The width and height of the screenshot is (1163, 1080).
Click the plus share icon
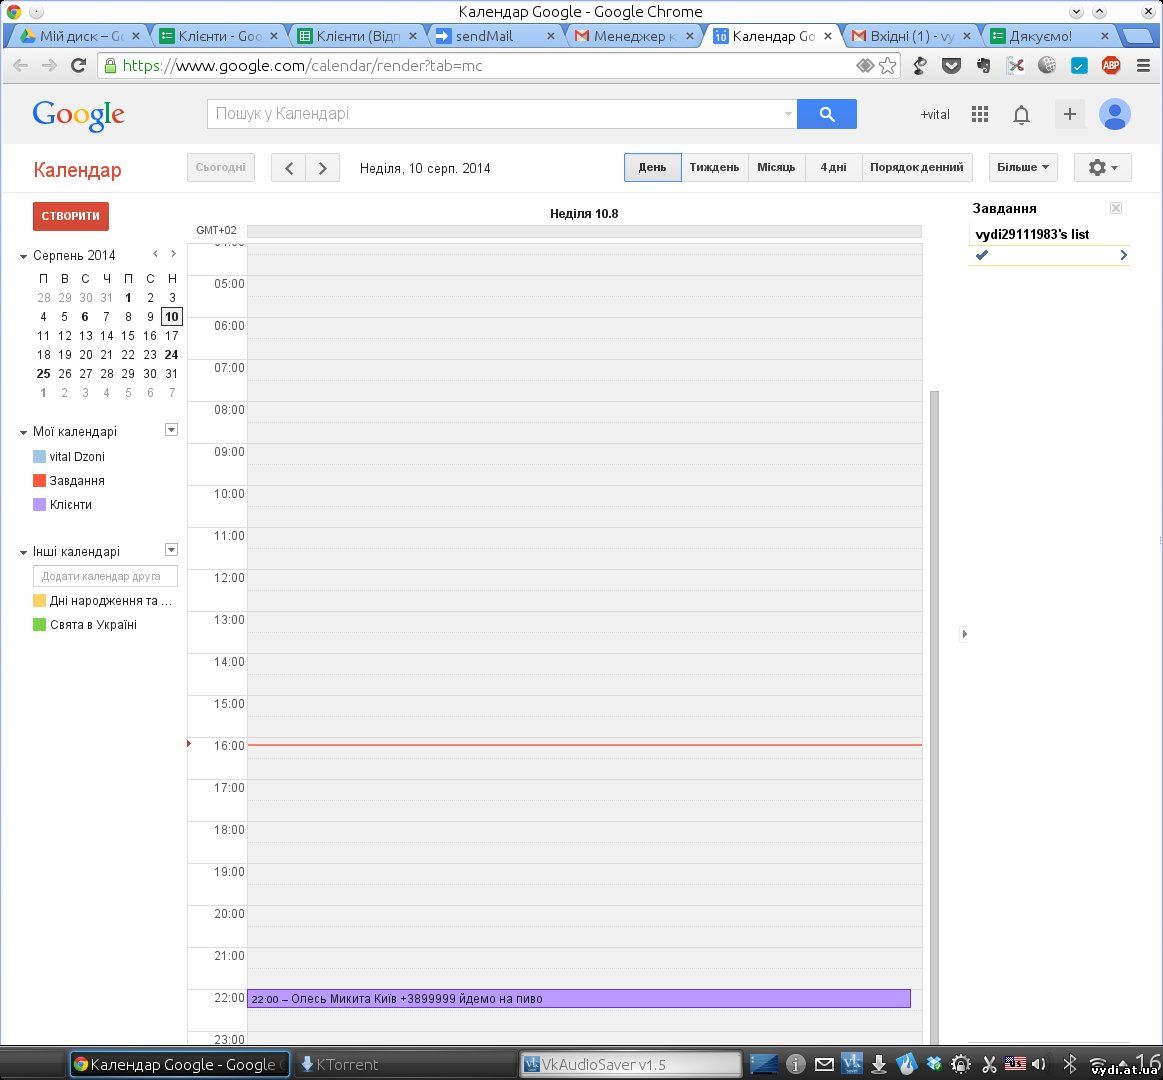pos(1070,114)
